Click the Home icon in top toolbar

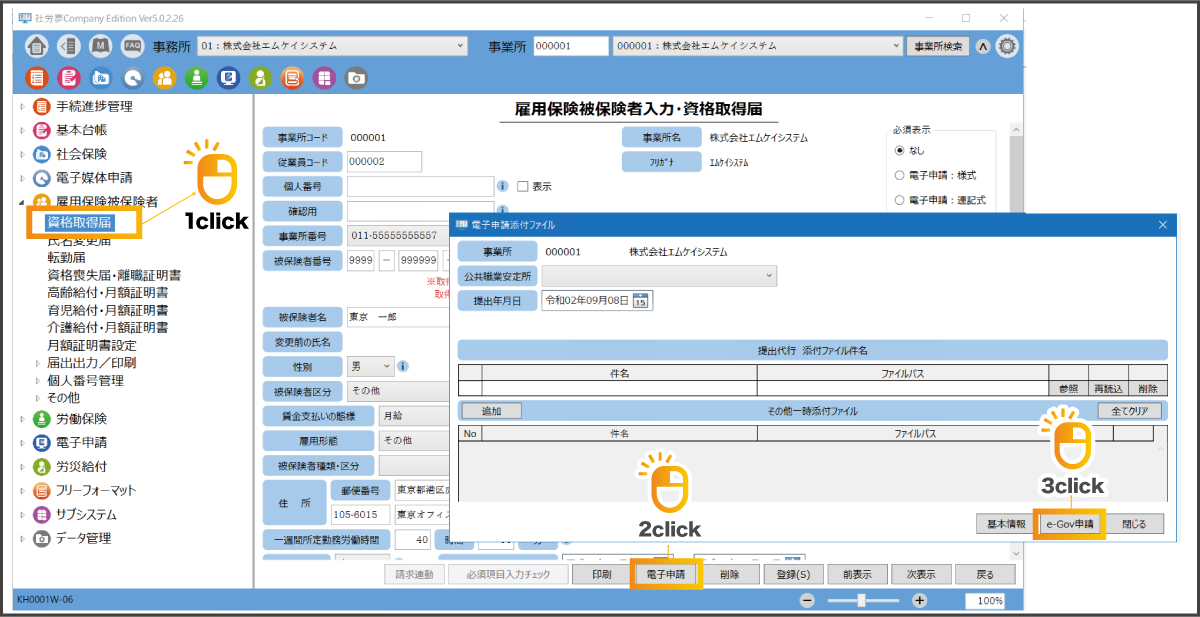tap(37, 46)
